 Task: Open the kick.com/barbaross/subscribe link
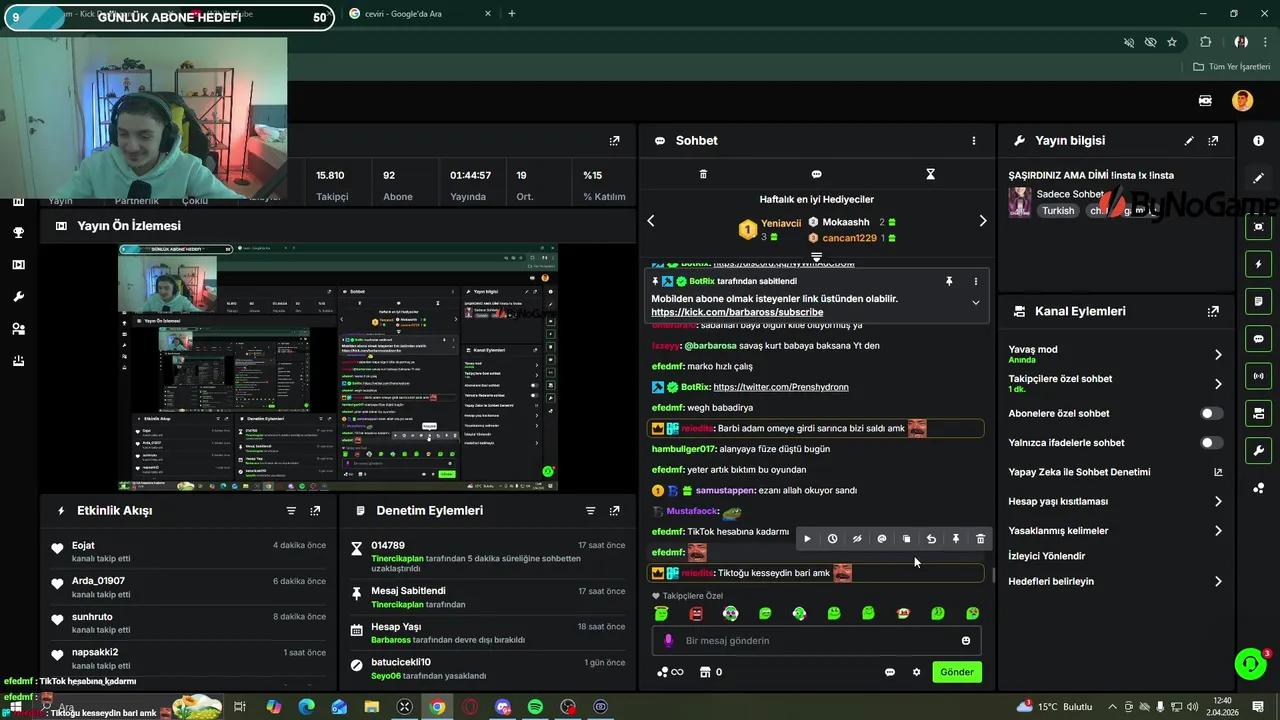pyautogui.click(x=737, y=312)
